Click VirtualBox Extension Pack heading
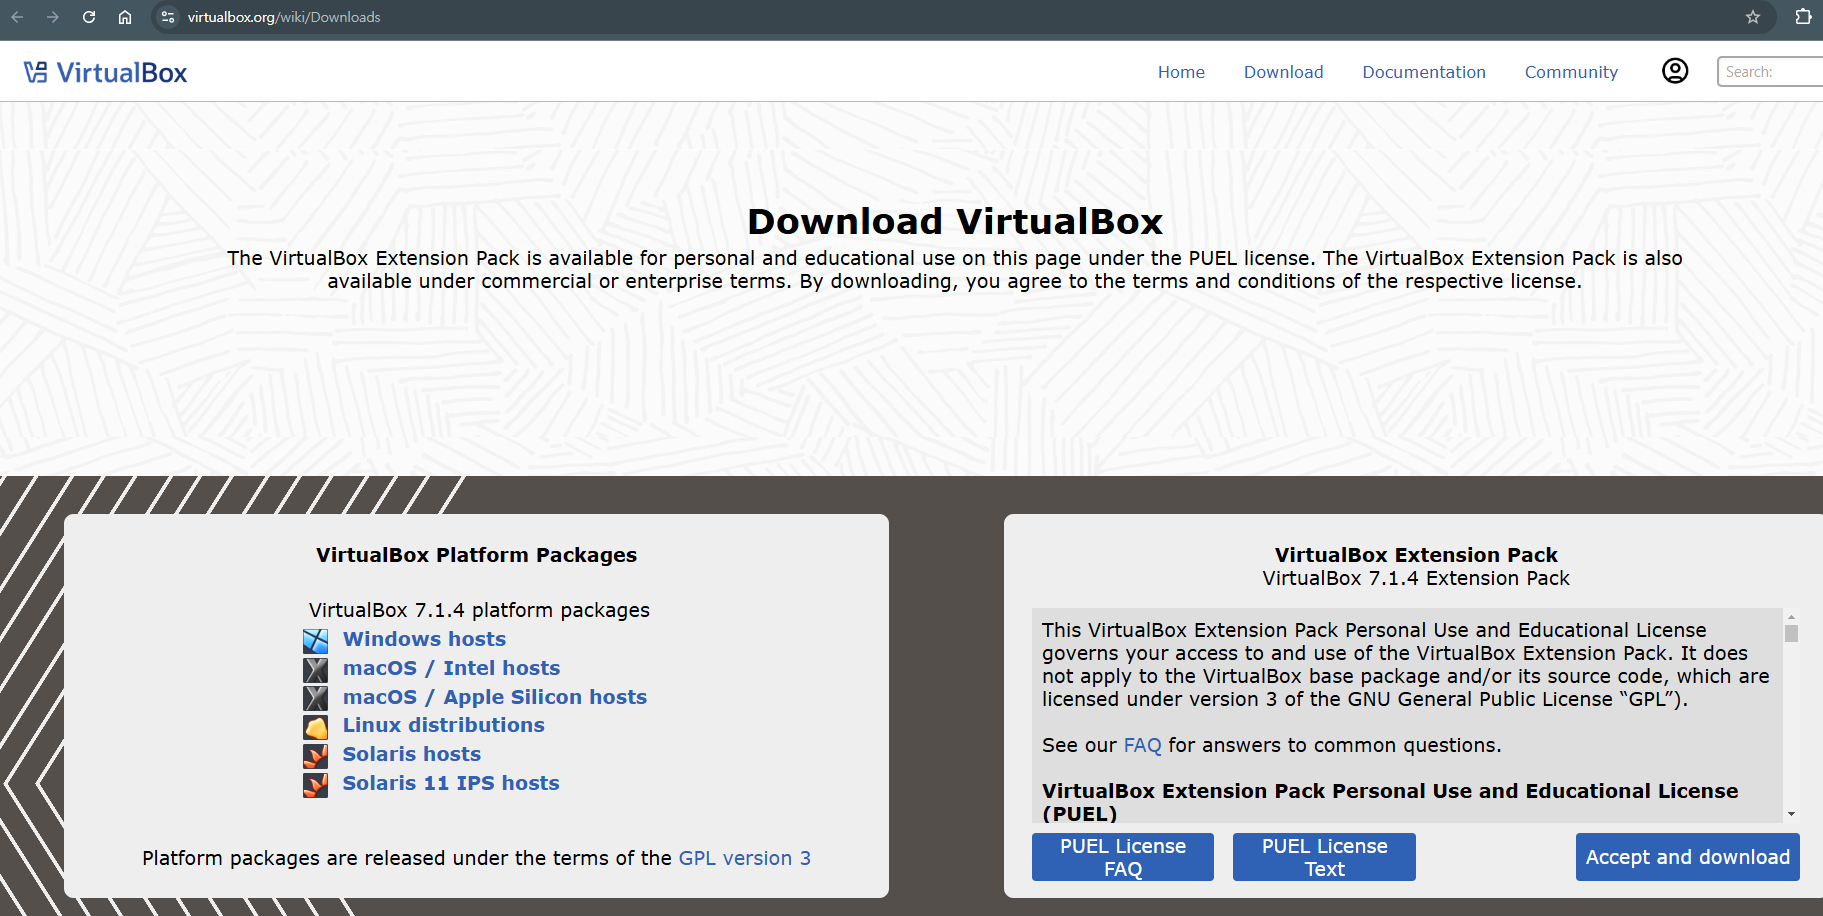This screenshot has height=916, width=1823. (x=1416, y=555)
